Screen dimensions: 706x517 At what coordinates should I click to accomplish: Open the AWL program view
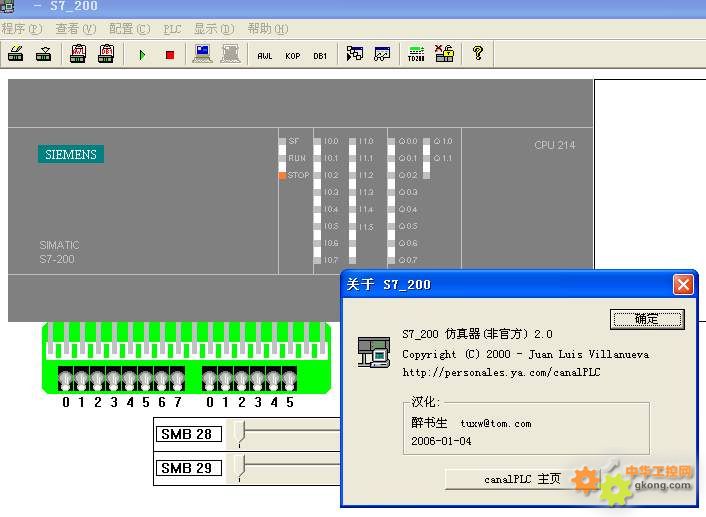click(x=265, y=56)
